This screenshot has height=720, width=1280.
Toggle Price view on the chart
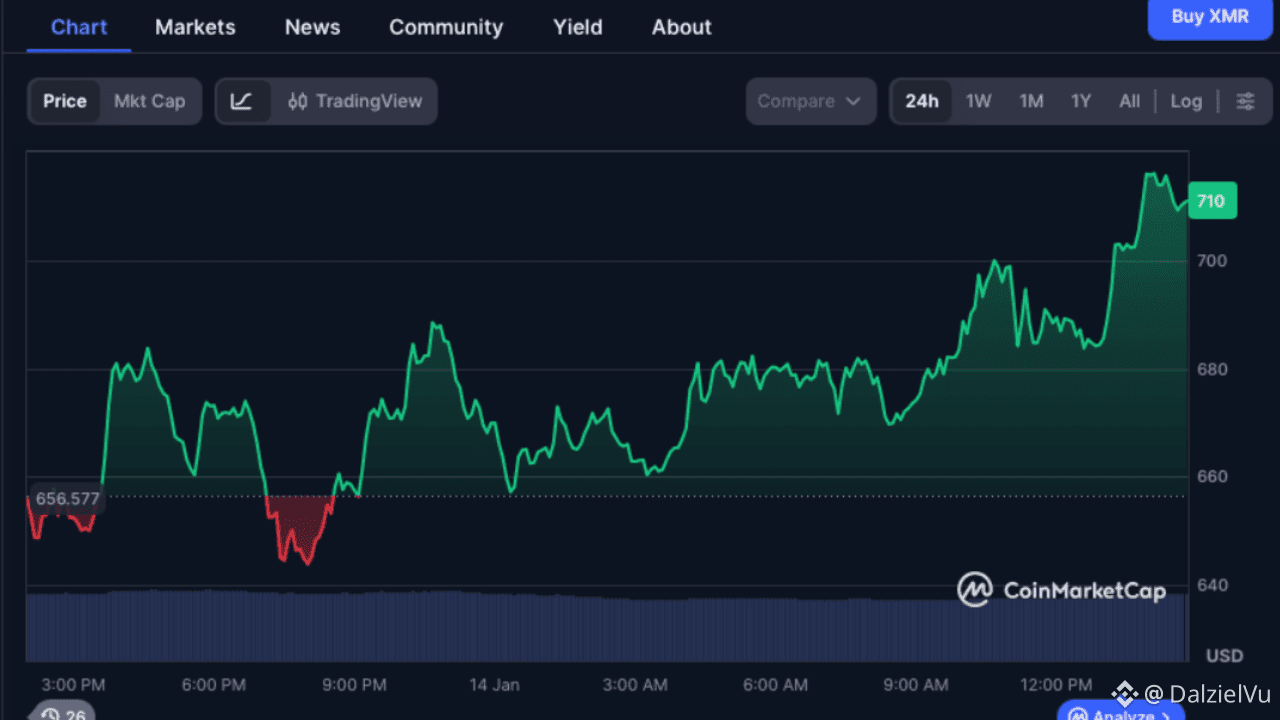pyautogui.click(x=65, y=101)
